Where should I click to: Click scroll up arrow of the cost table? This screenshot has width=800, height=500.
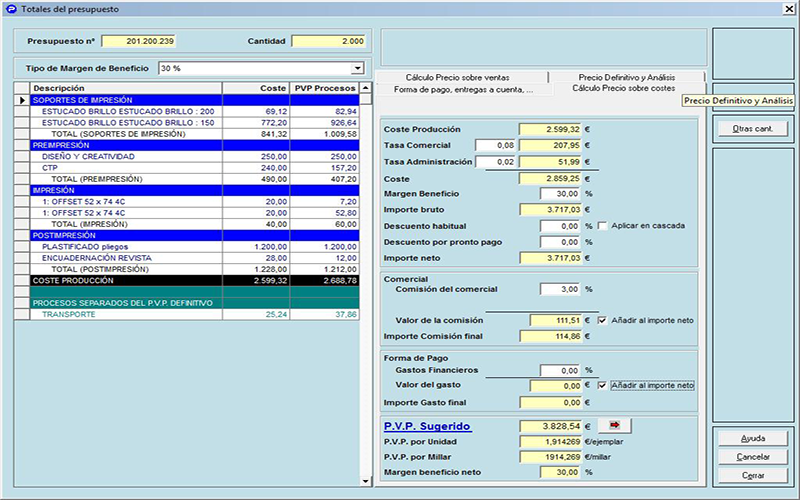click(x=365, y=88)
